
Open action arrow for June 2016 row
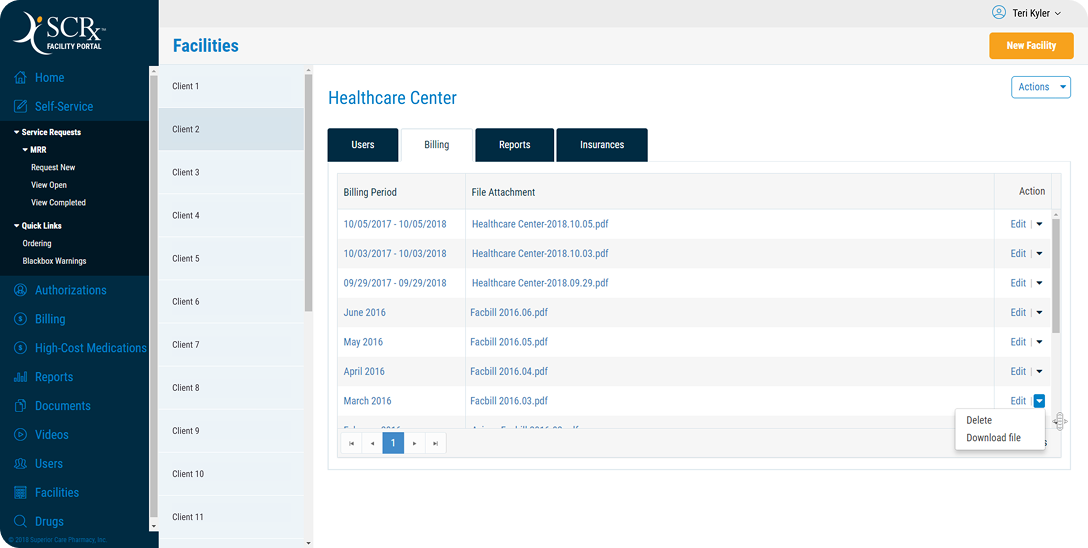coord(1039,312)
